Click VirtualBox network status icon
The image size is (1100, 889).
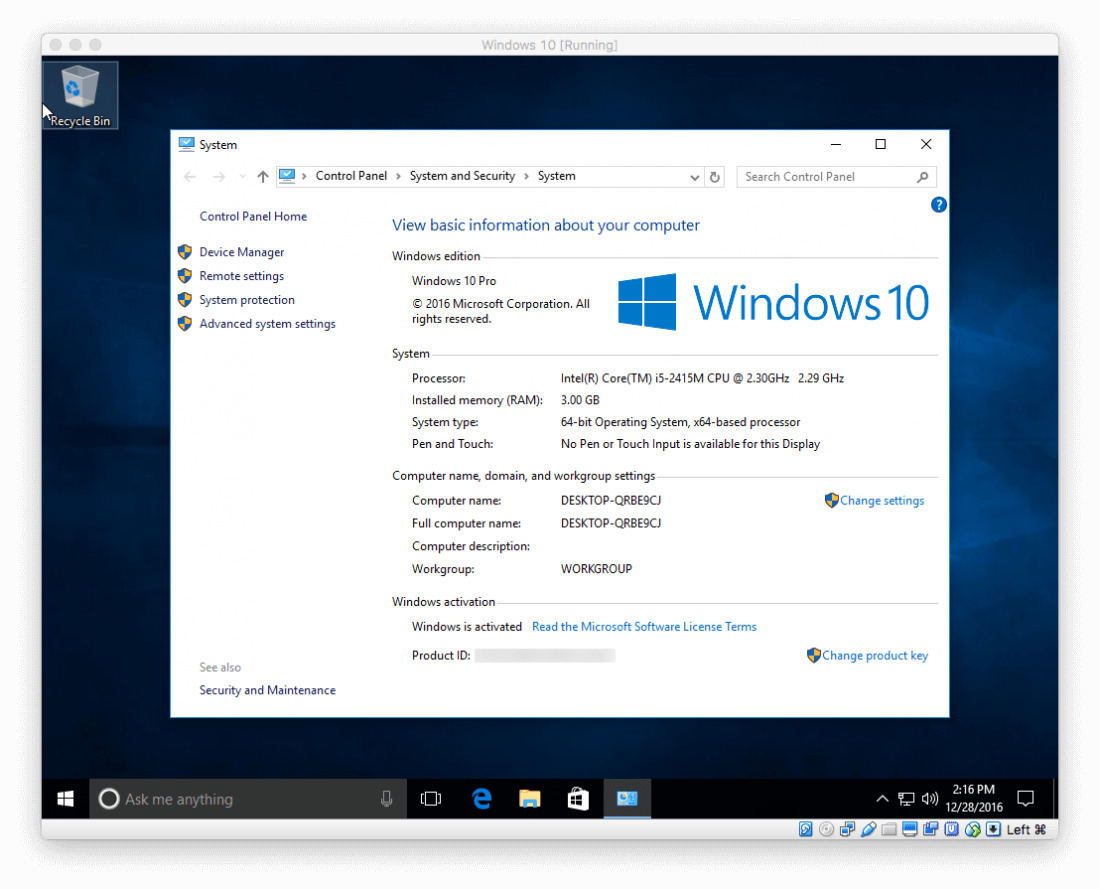[847, 829]
